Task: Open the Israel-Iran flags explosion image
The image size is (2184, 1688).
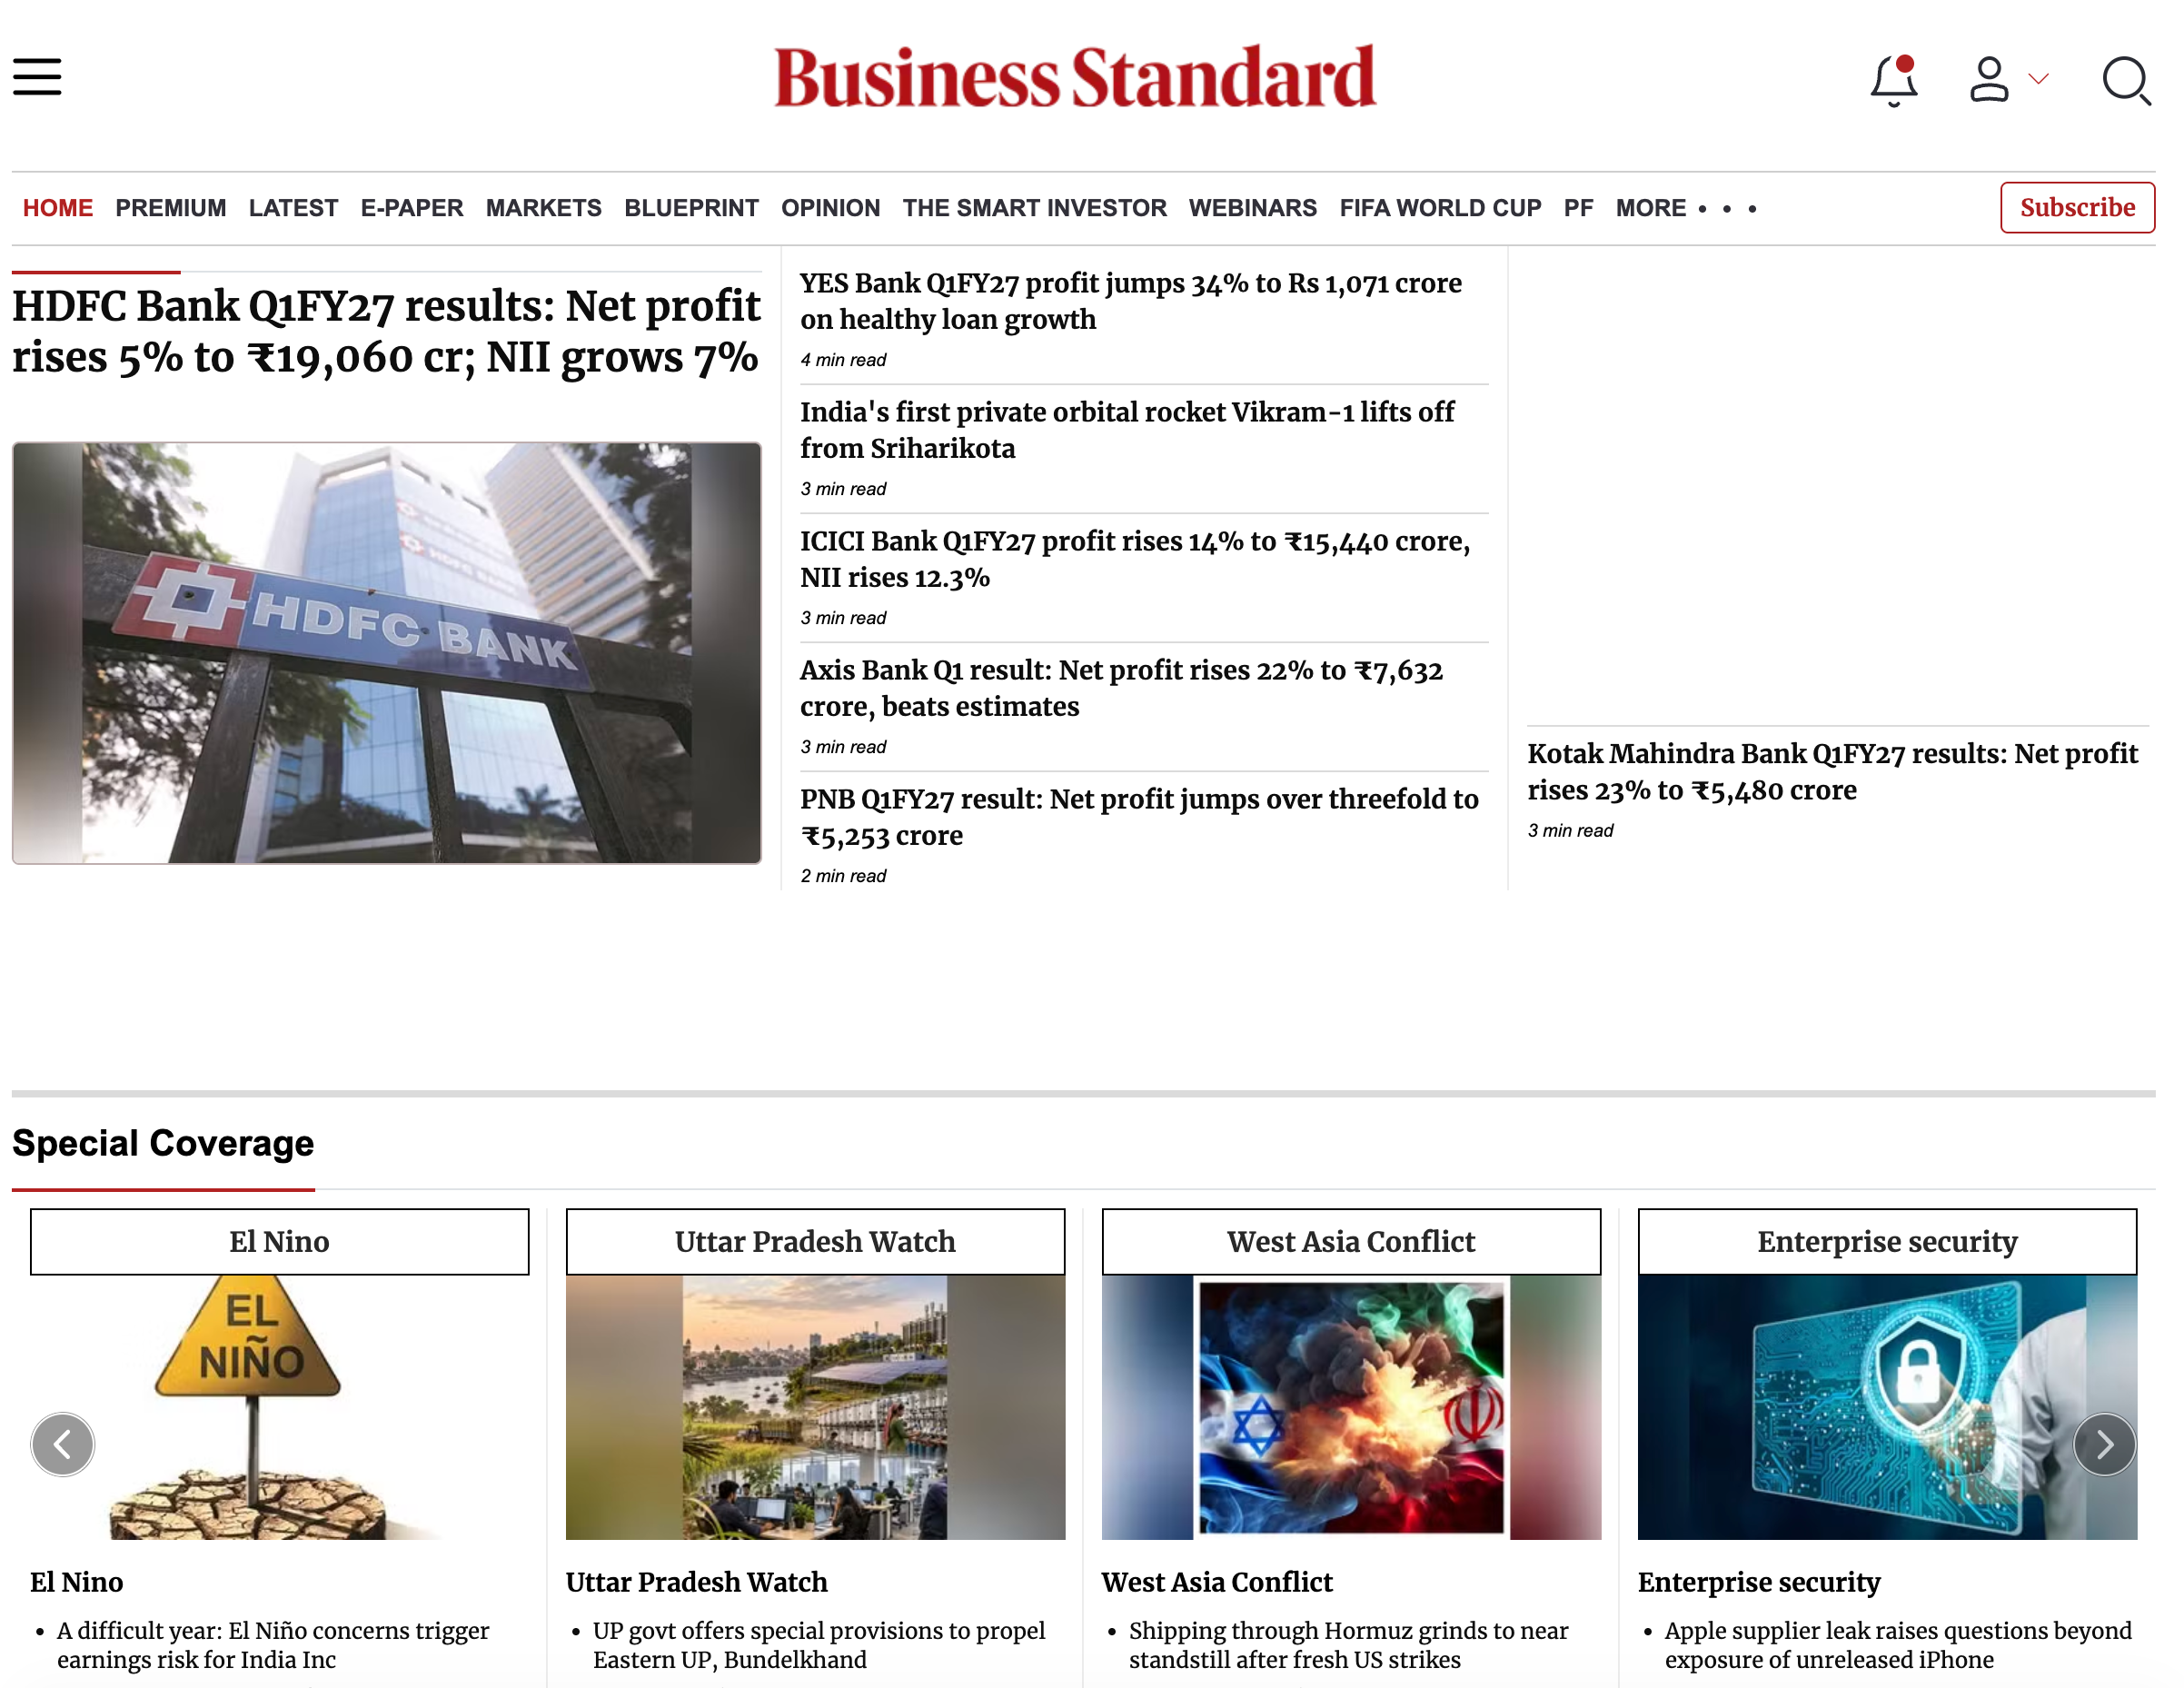Action: [1351, 1407]
